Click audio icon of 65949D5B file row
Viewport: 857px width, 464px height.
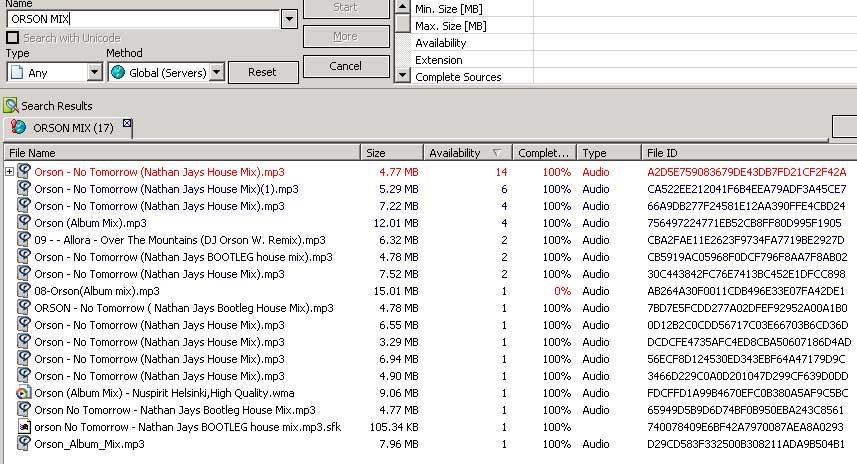pos(24,408)
